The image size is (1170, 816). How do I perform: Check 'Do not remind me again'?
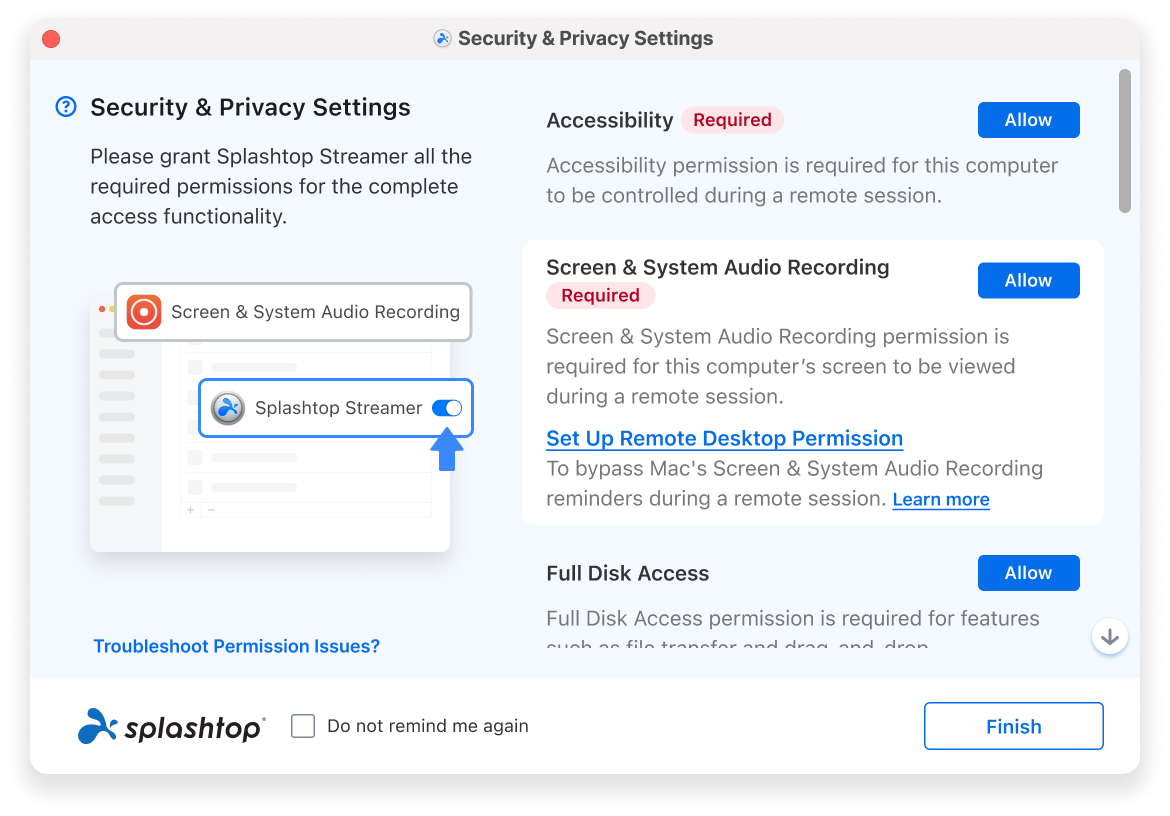pos(303,726)
